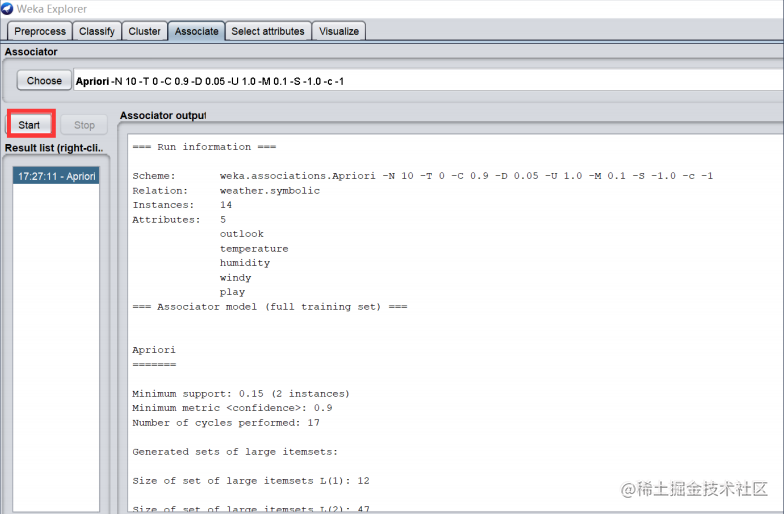Open the Select attributes tab
Screen dimensions: 784x514
point(268,31)
